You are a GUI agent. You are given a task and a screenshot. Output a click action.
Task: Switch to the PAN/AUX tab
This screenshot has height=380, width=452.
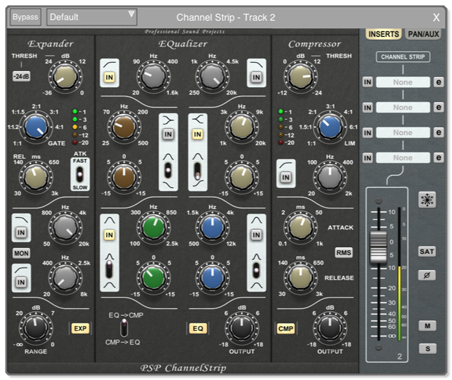point(423,34)
